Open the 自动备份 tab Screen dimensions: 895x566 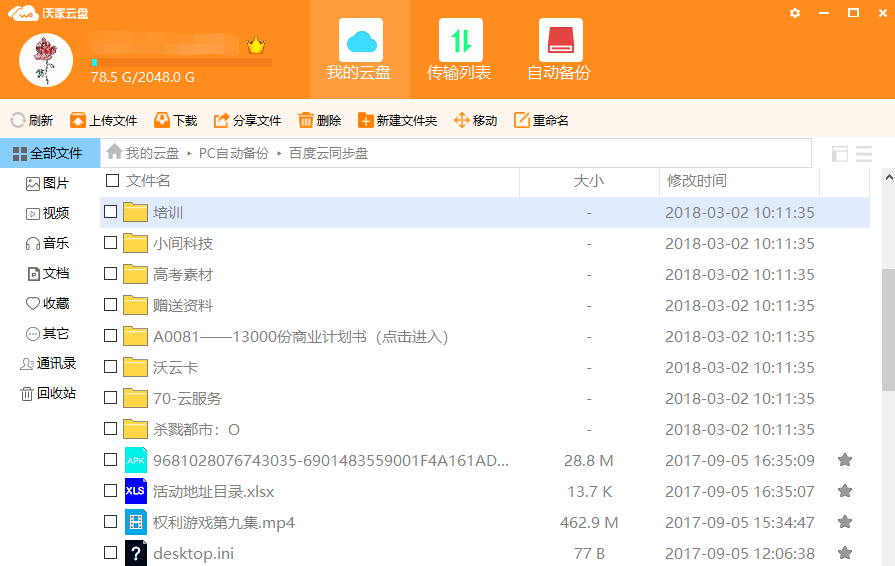tap(559, 51)
